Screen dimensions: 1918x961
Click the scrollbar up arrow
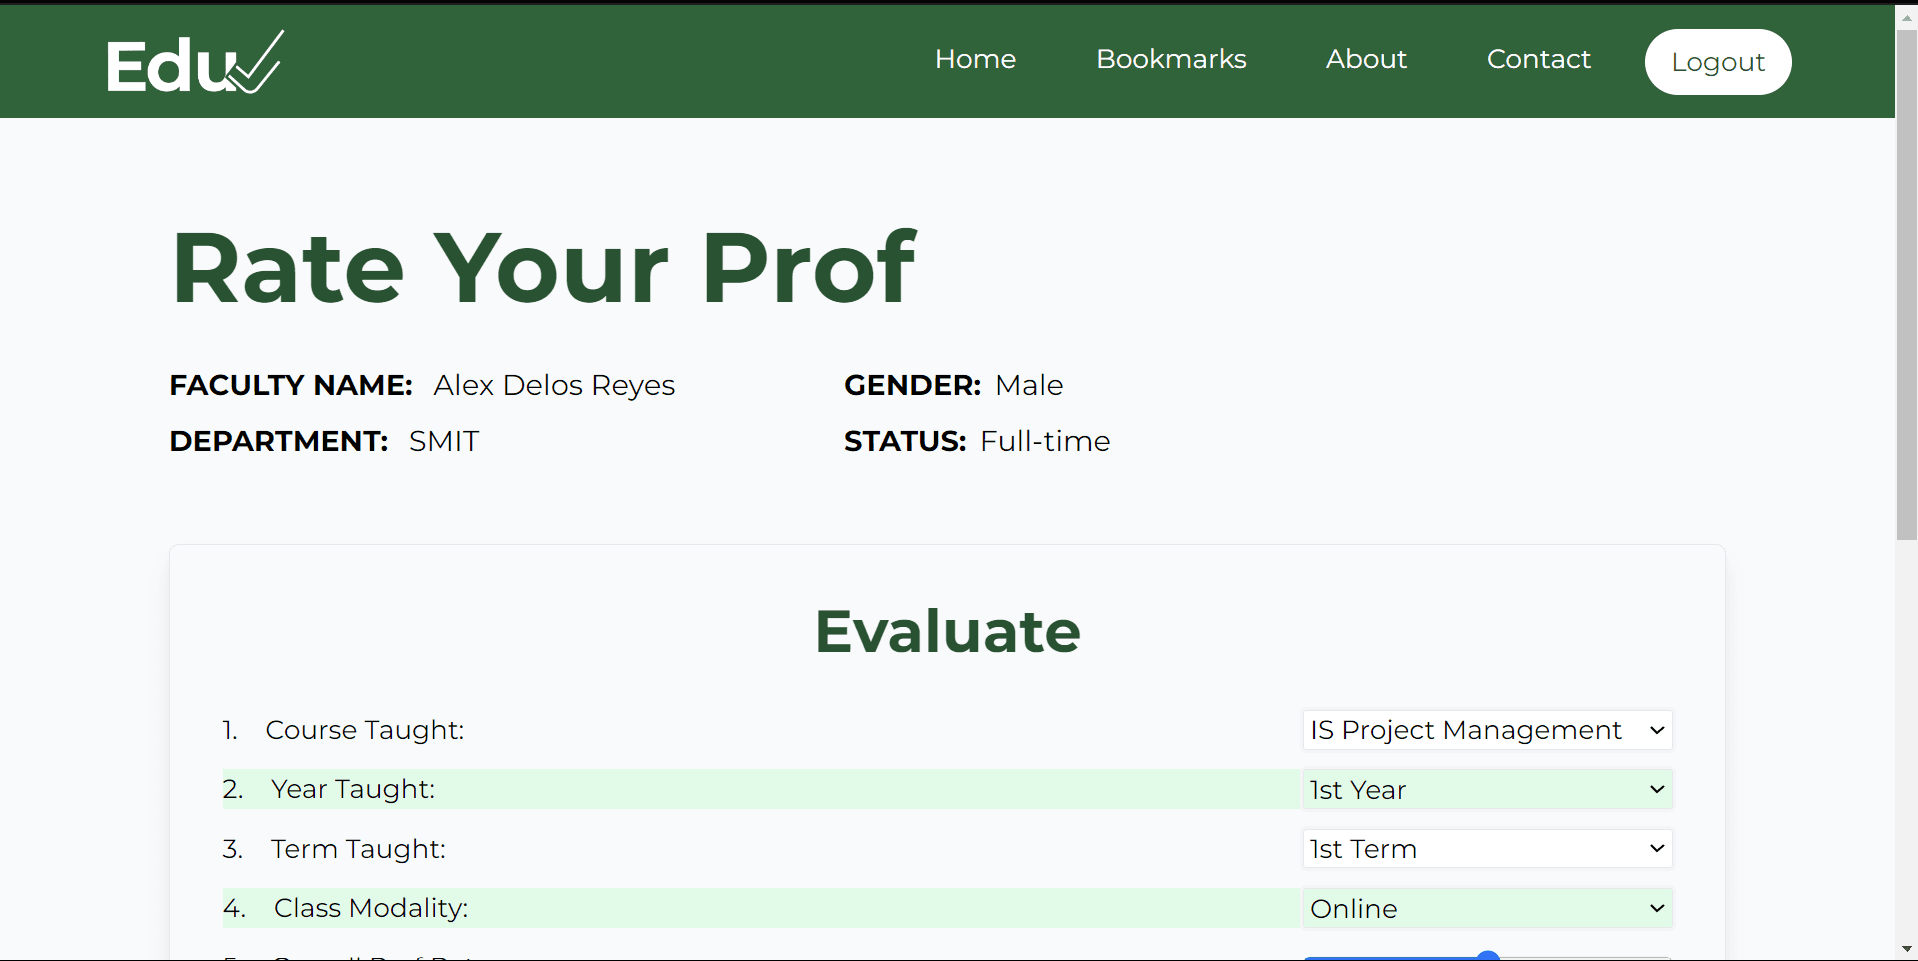pos(1905,16)
